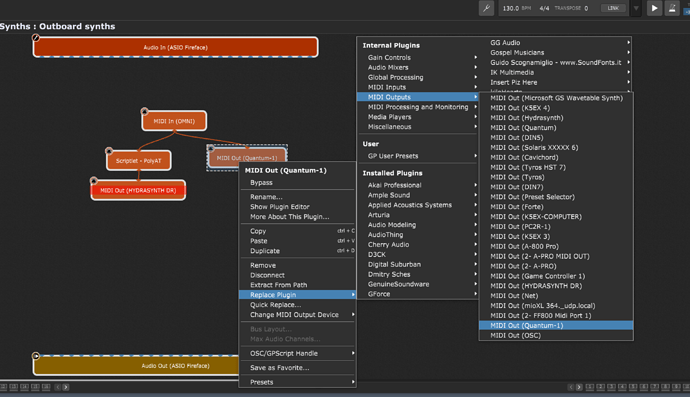
Task: Click corner circle icon on MIDI Out (HYDRASYNTH DR) block
Action: pos(93,180)
